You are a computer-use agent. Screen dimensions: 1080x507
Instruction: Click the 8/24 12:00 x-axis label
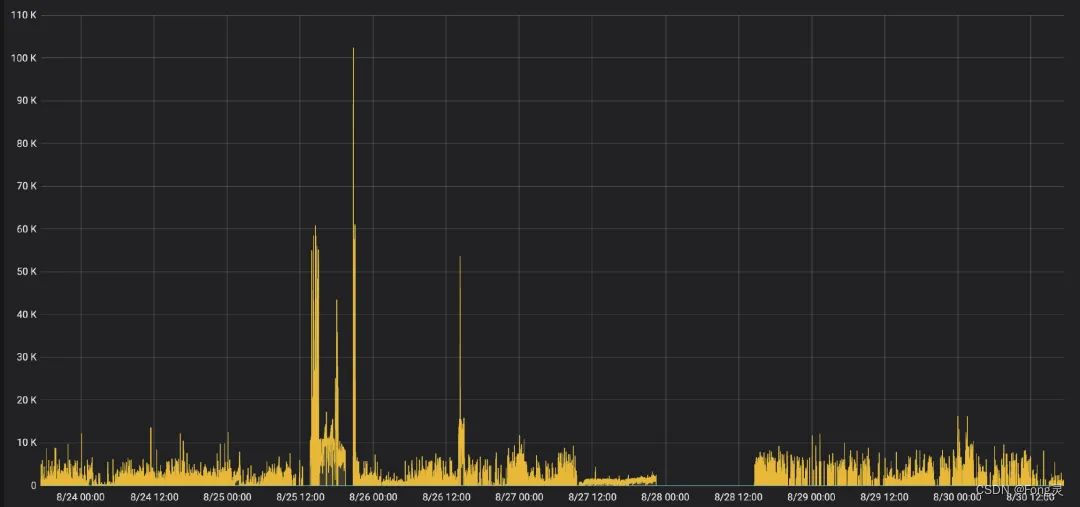pos(154,497)
